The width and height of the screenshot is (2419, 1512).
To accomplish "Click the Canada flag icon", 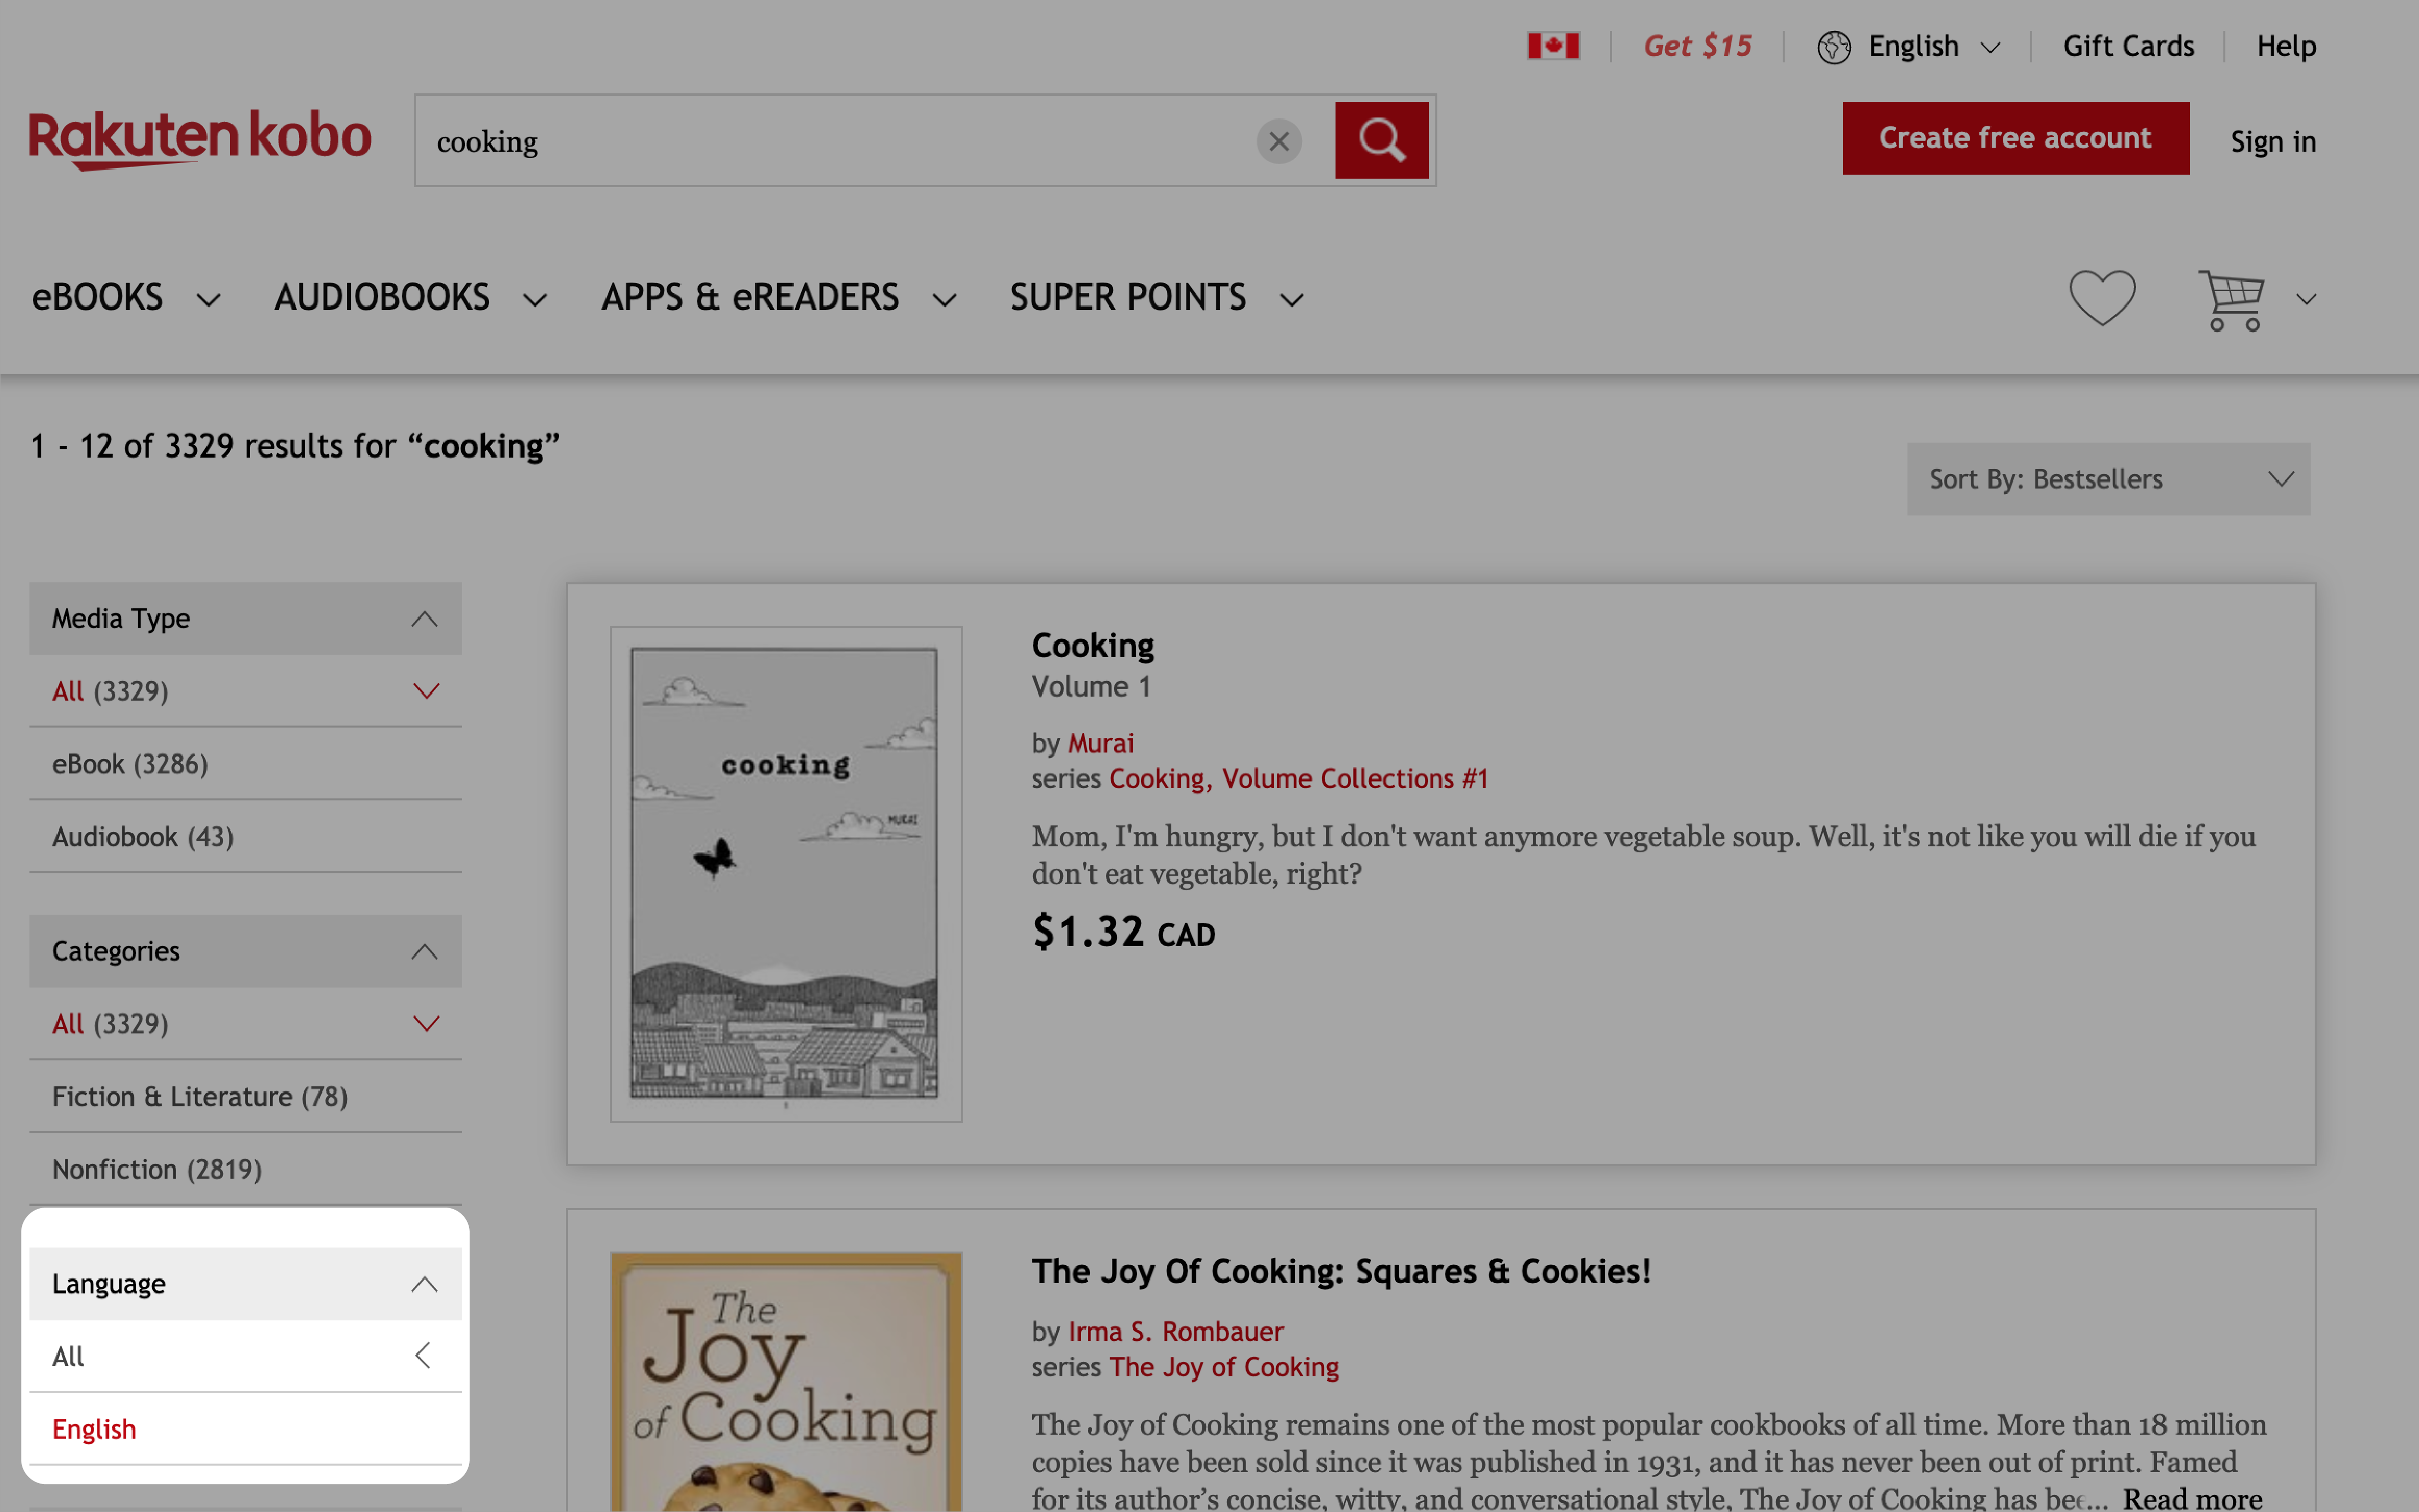I will click(1552, 46).
